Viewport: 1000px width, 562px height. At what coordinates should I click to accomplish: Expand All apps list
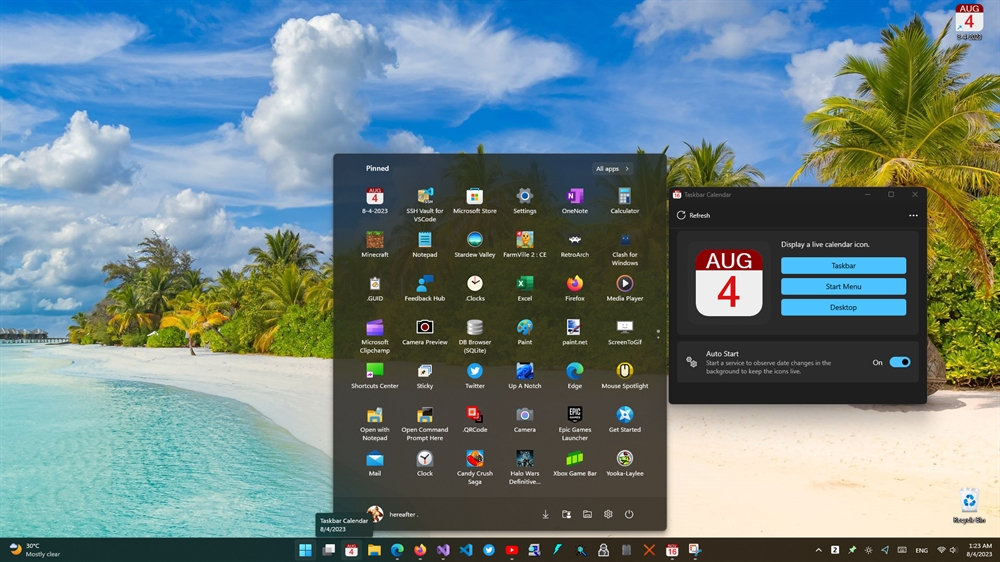tap(612, 168)
